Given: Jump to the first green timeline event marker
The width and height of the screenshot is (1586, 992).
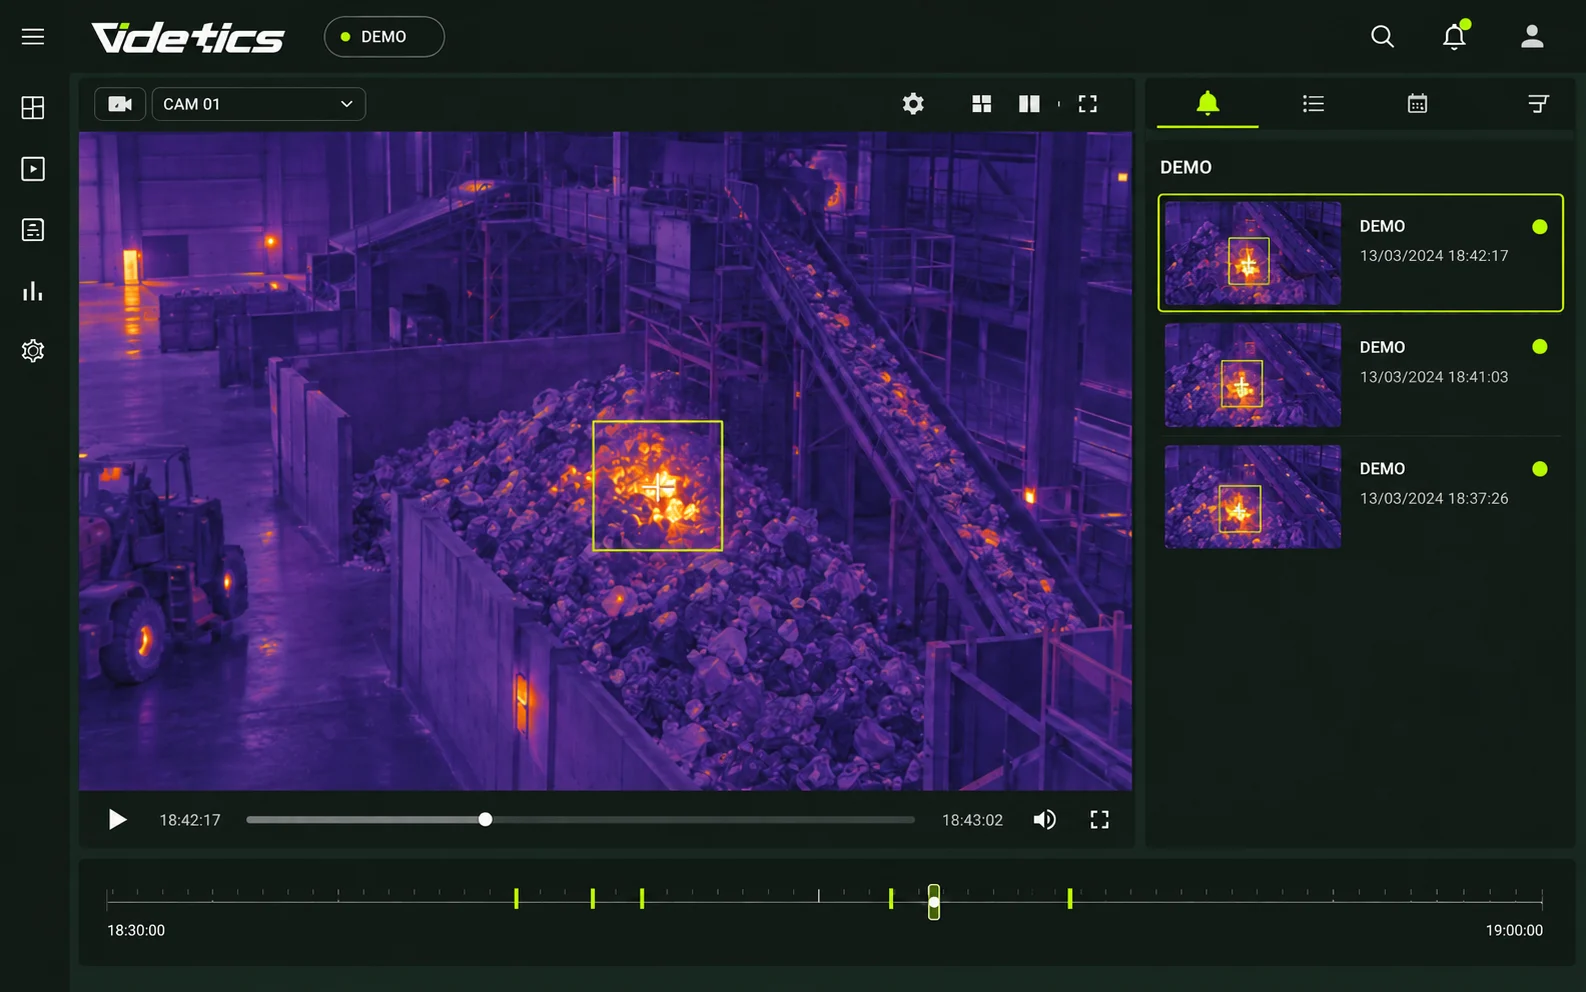Looking at the screenshot, I should [x=516, y=898].
